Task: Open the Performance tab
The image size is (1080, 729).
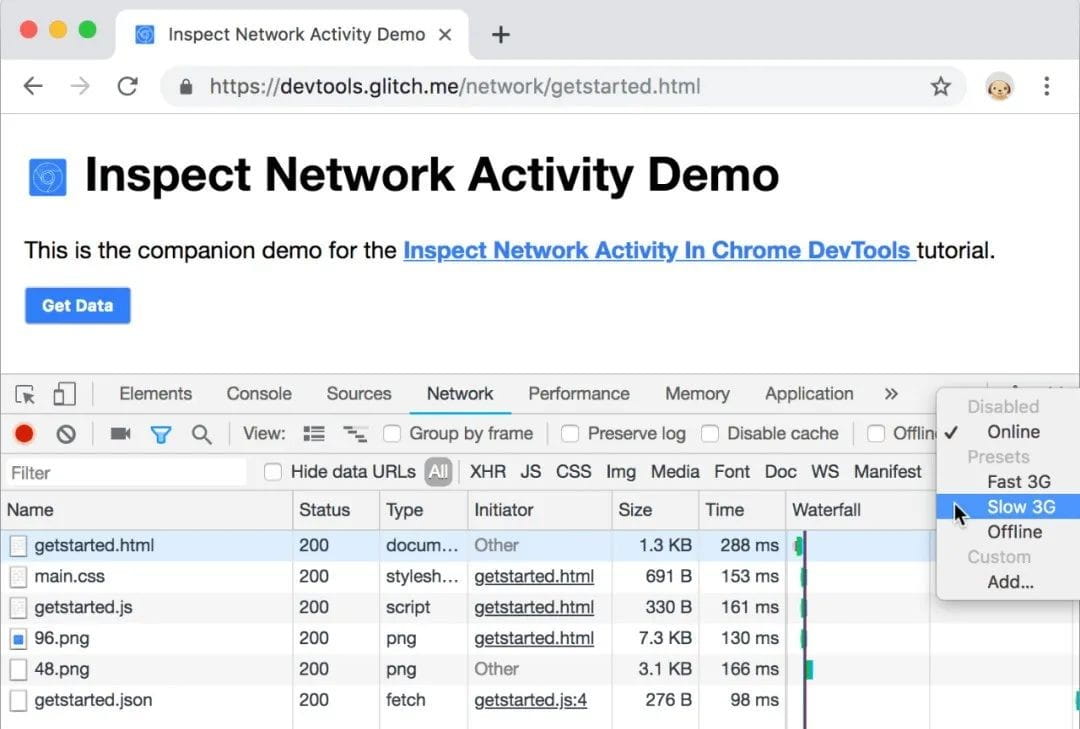Action: (x=578, y=394)
